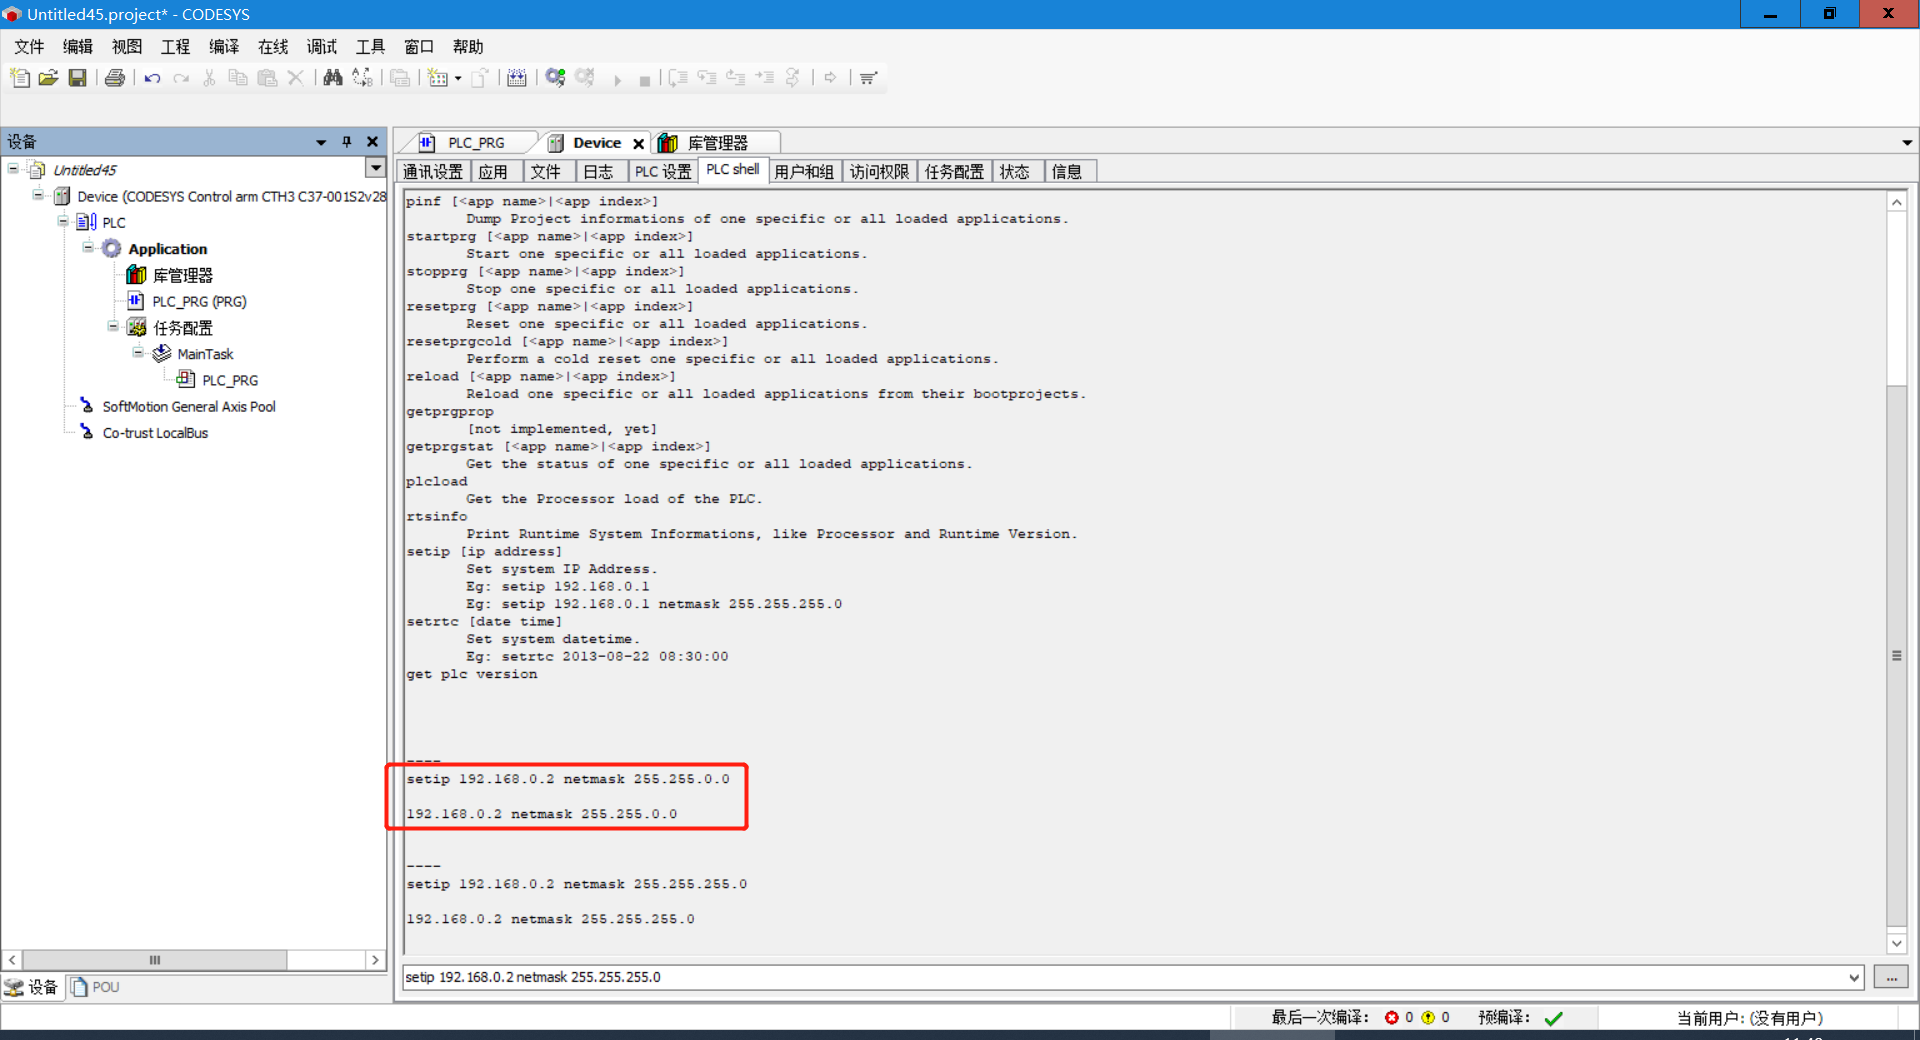Select Co-trust LocalBus tree item
The width and height of the screenshot is (1920, 1040).
[155, 433]
